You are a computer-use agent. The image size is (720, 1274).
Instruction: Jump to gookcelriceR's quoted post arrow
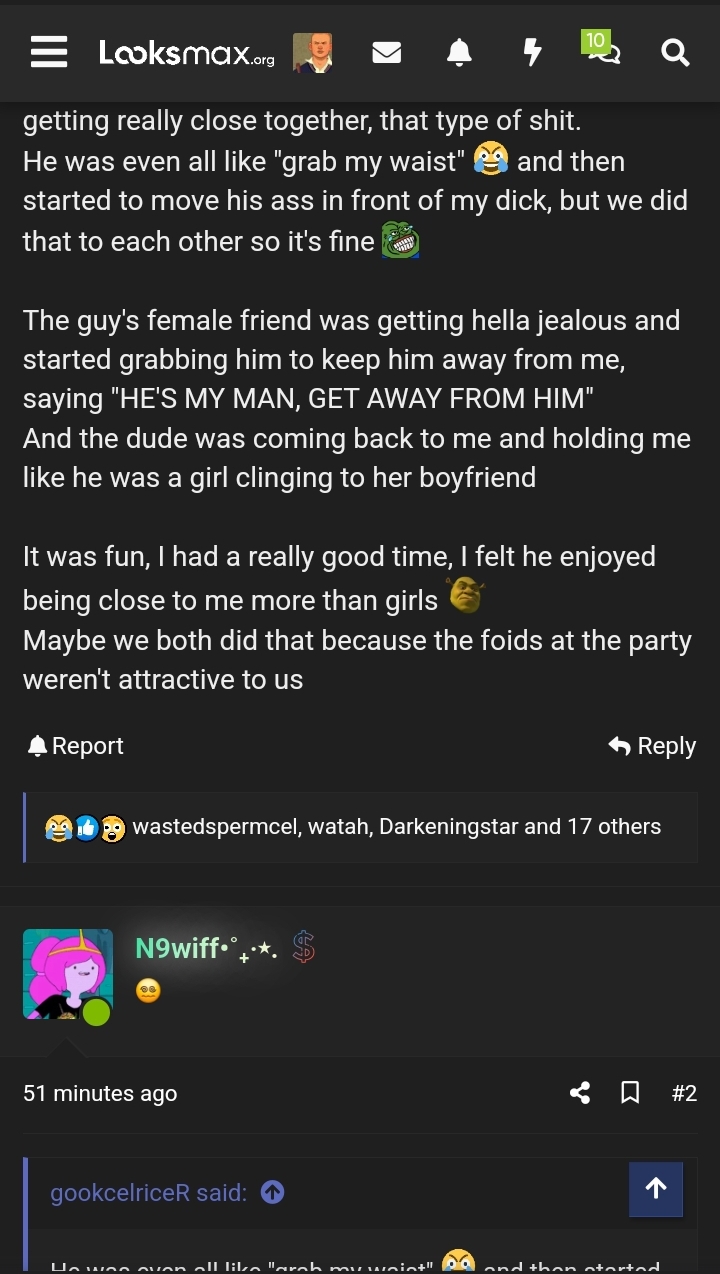(x=272, y=1192)
